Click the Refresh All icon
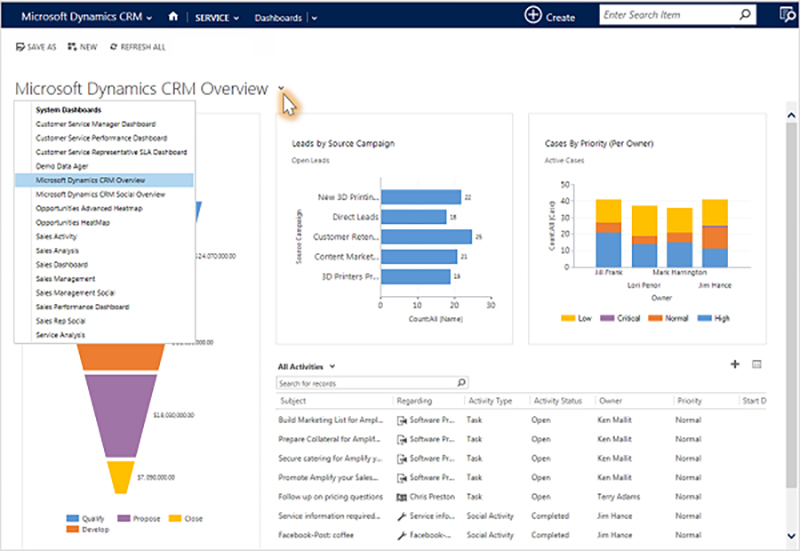The image size is (800, 551). (x=114, y=47)
